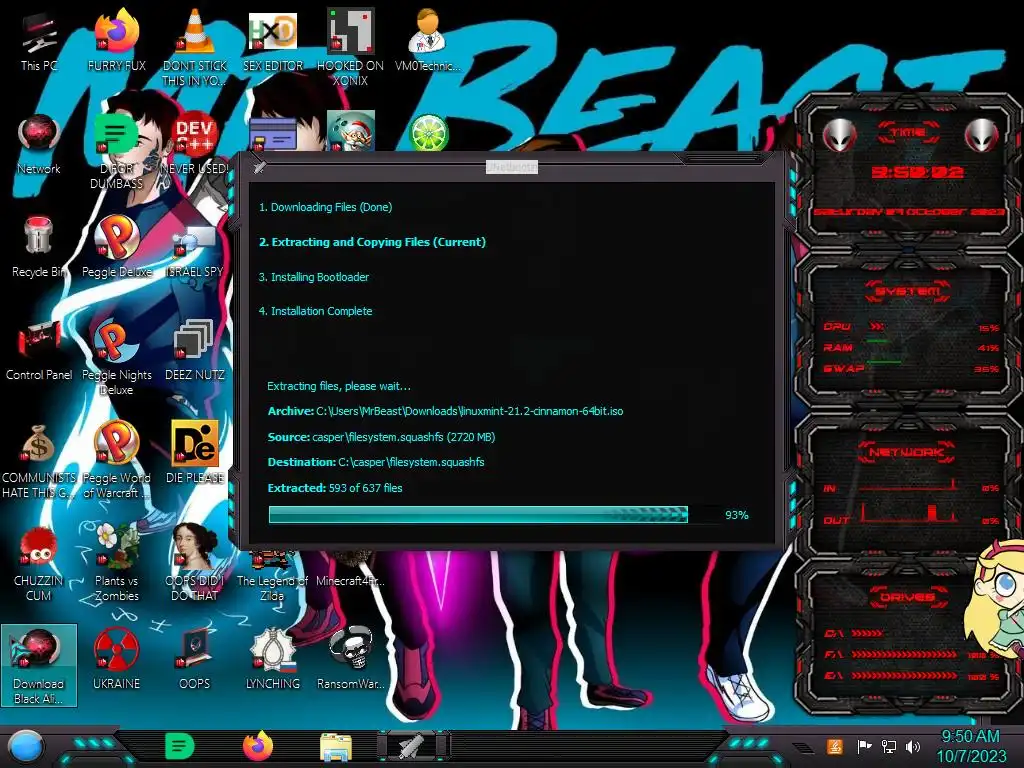This screenshot has width=1024, height=768.
Task: Launch Peggle World of Warcraft shortcut
Action: [x=116, y=460]
